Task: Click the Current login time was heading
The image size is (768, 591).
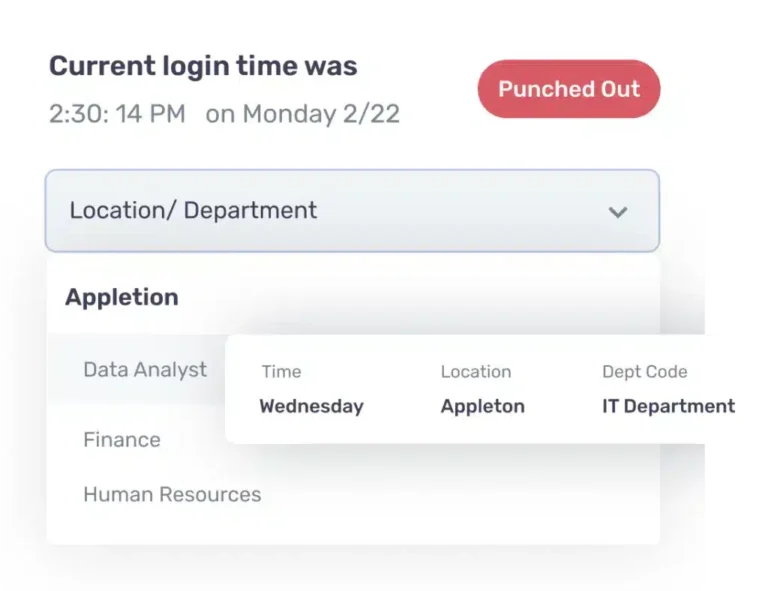Action: tap(203, 66)
